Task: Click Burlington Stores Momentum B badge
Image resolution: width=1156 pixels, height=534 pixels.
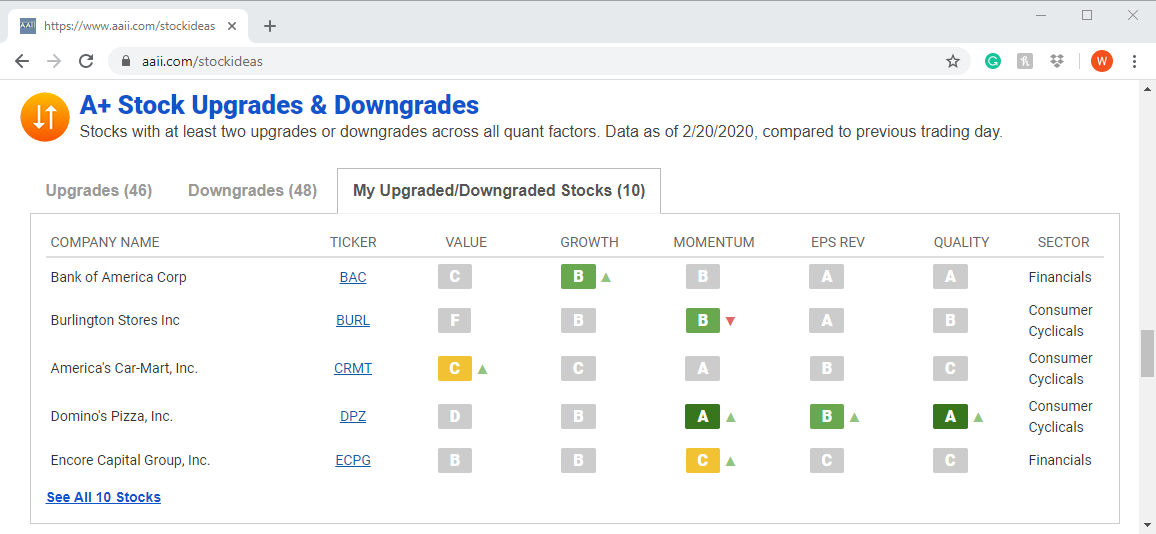Action: [x=703, y=321]
